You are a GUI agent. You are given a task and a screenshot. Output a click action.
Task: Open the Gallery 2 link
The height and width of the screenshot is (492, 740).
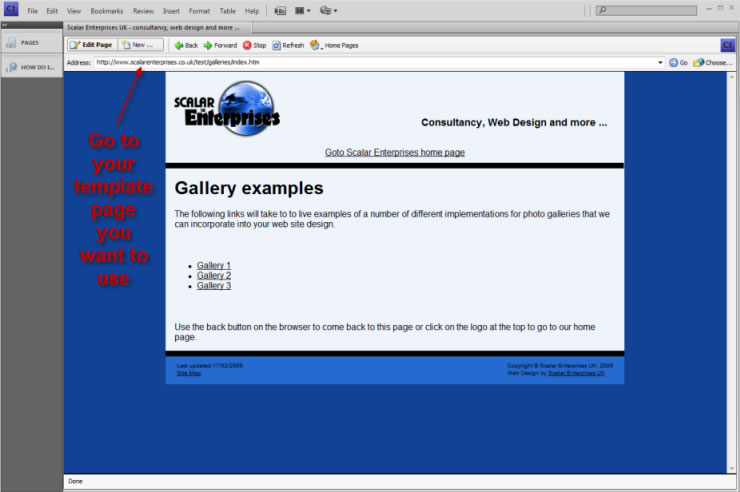pyautogui.click(x=214, y=275)
